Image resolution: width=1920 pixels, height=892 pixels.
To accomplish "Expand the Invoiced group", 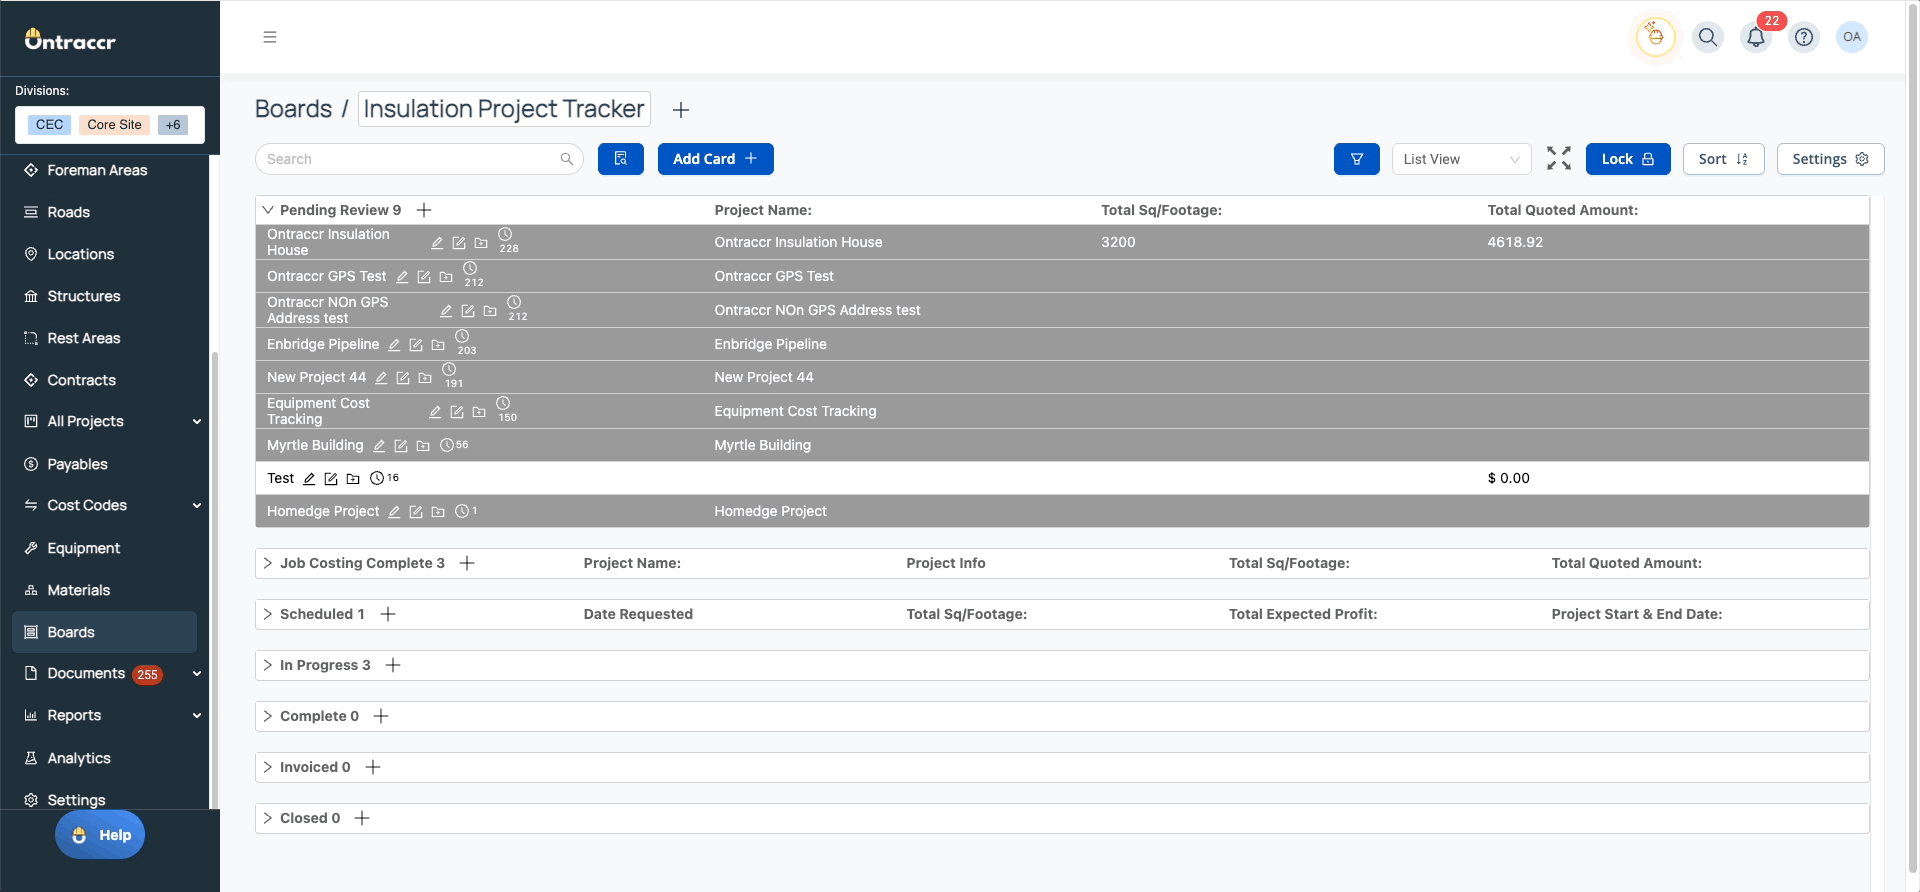I will pyautogui.click(x=268, y=767).
